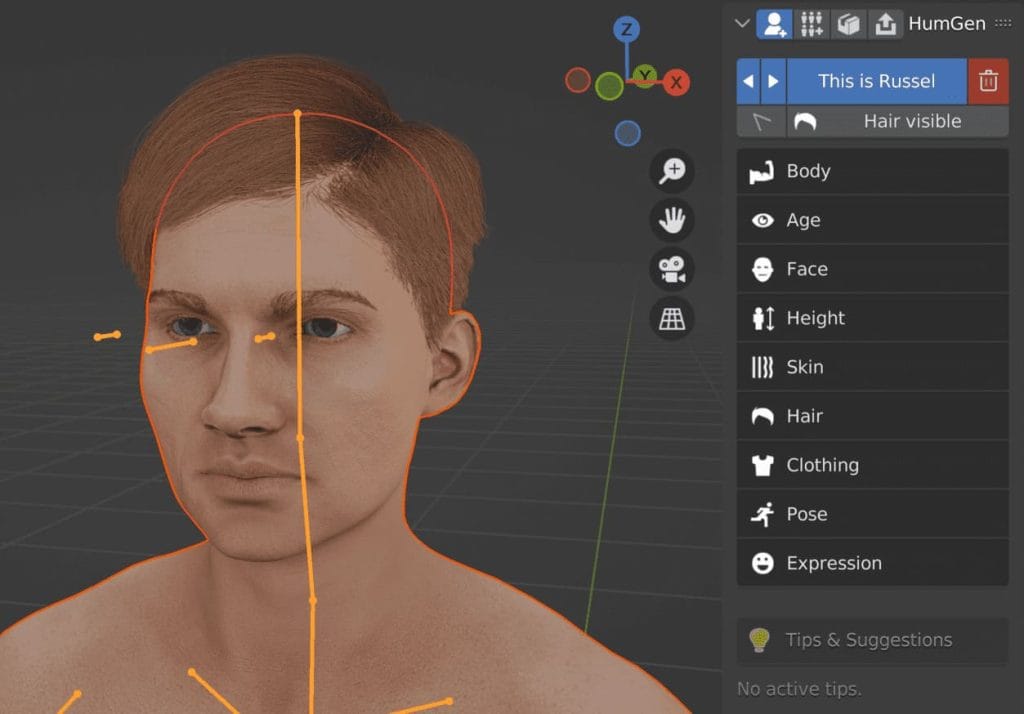The width and height of the screenshot is (1024, 714).
Task: Toggle the rig pose icon left of Hair visible
Action: pyautogui.click(x=762, y=121)
